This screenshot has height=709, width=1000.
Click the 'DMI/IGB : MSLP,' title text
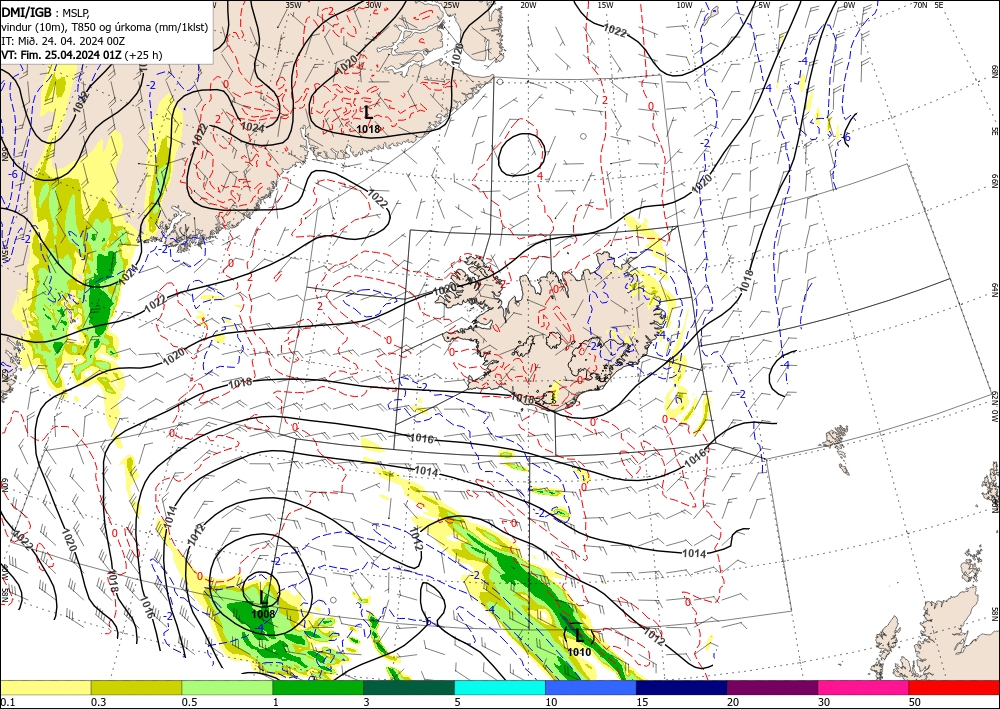click(x=45, y=11)
